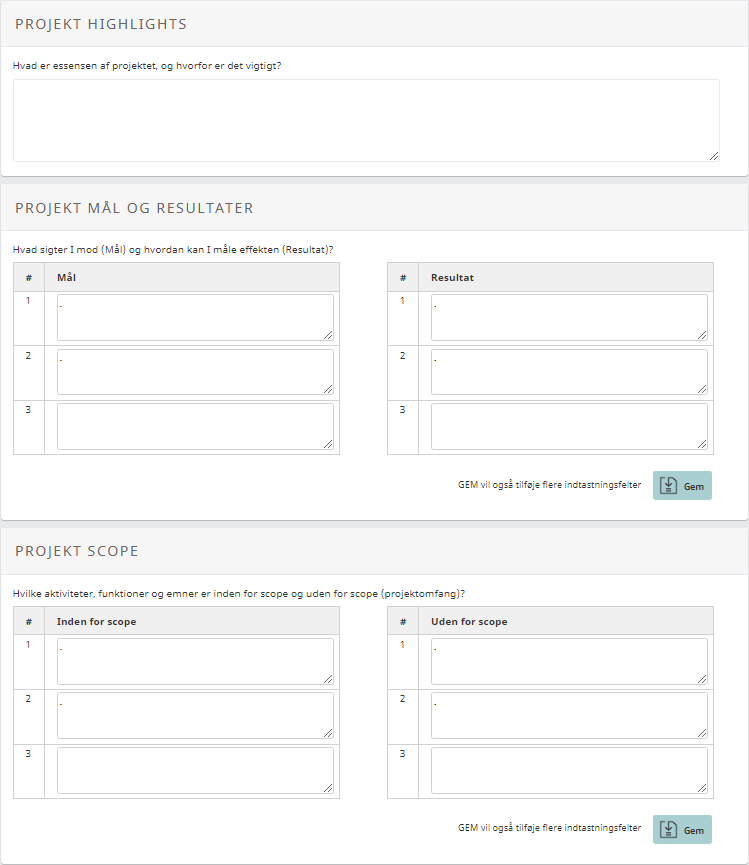Click first Uden for scope field
The width and height of the screenshot is (749, 865).
569,661
